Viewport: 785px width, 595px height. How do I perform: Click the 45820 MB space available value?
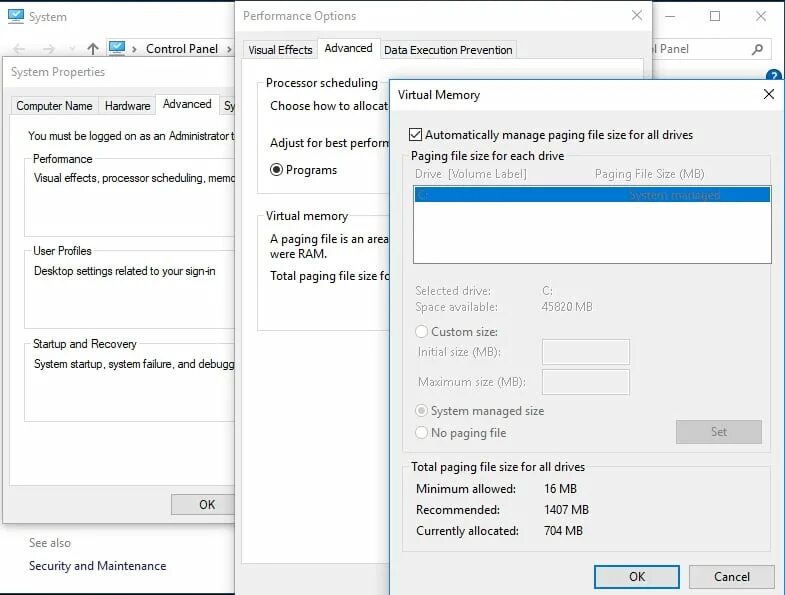pyautogui.click(x=567, y=307)
